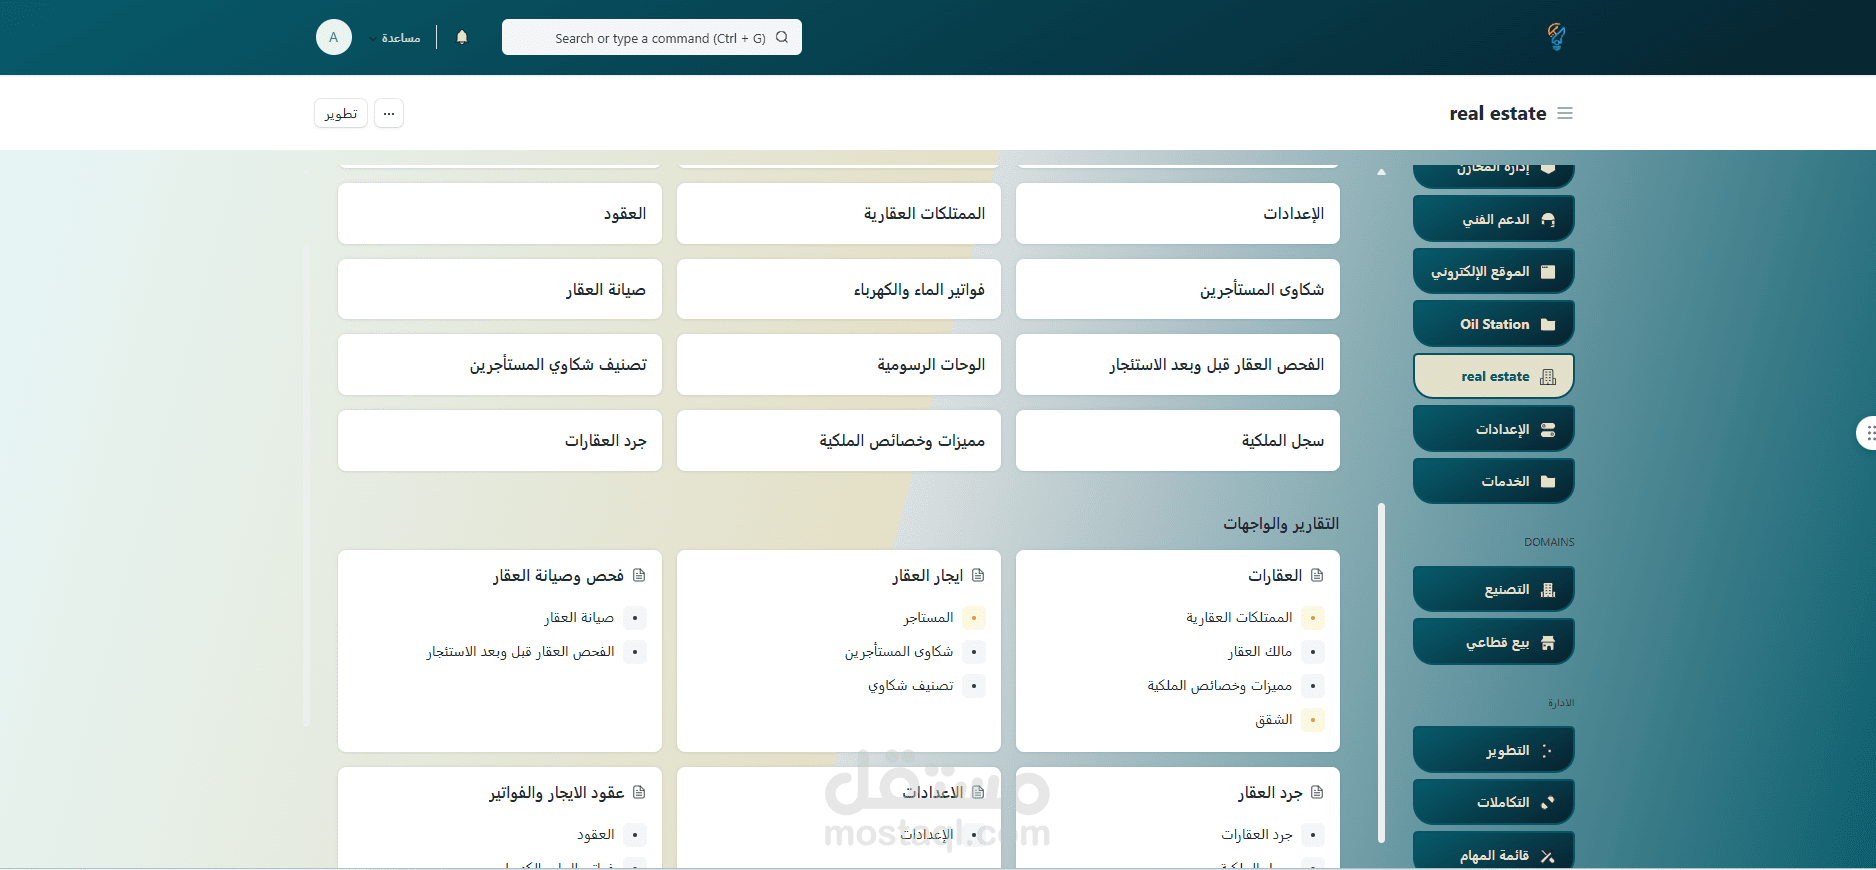This screenshot has width=1876, height=870.
Task: Click document icon beside ايجار العقار title
Action: coord(978,575)
